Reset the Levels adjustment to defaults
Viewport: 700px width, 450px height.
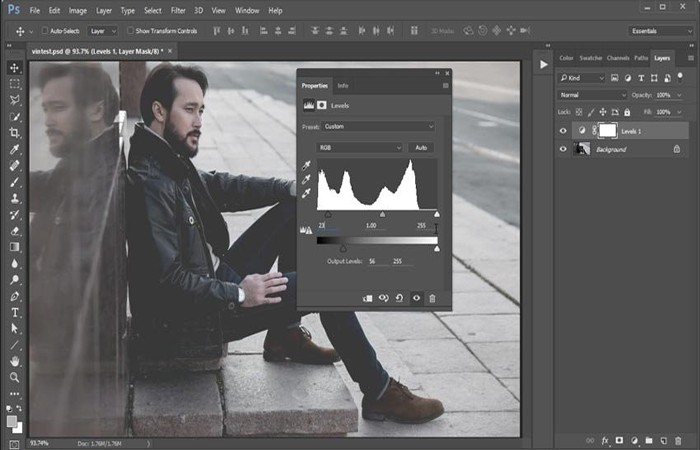point(400,298)
